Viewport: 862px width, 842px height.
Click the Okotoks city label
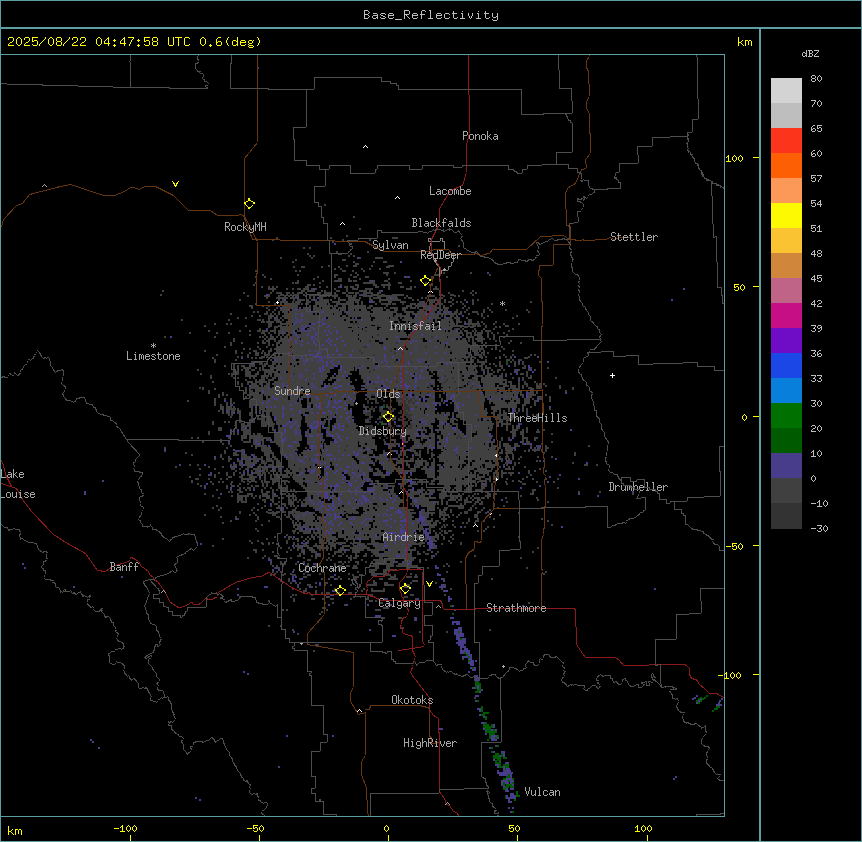412,700
